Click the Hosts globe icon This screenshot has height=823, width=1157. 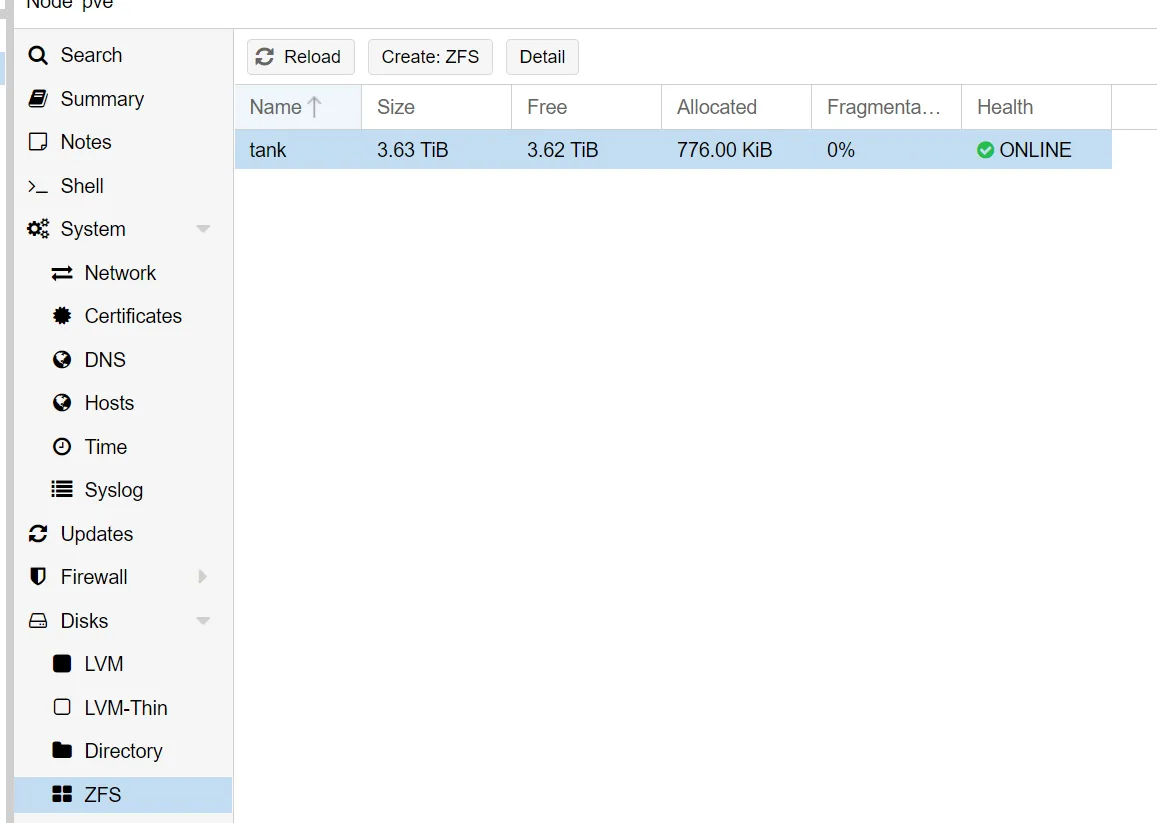(x=62, y=403)
